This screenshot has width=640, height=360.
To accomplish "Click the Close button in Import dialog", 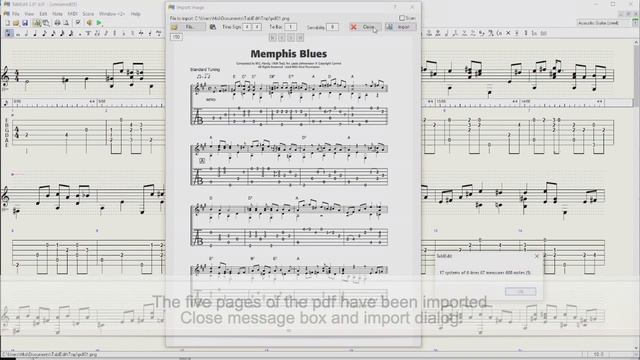I will 365,27.
